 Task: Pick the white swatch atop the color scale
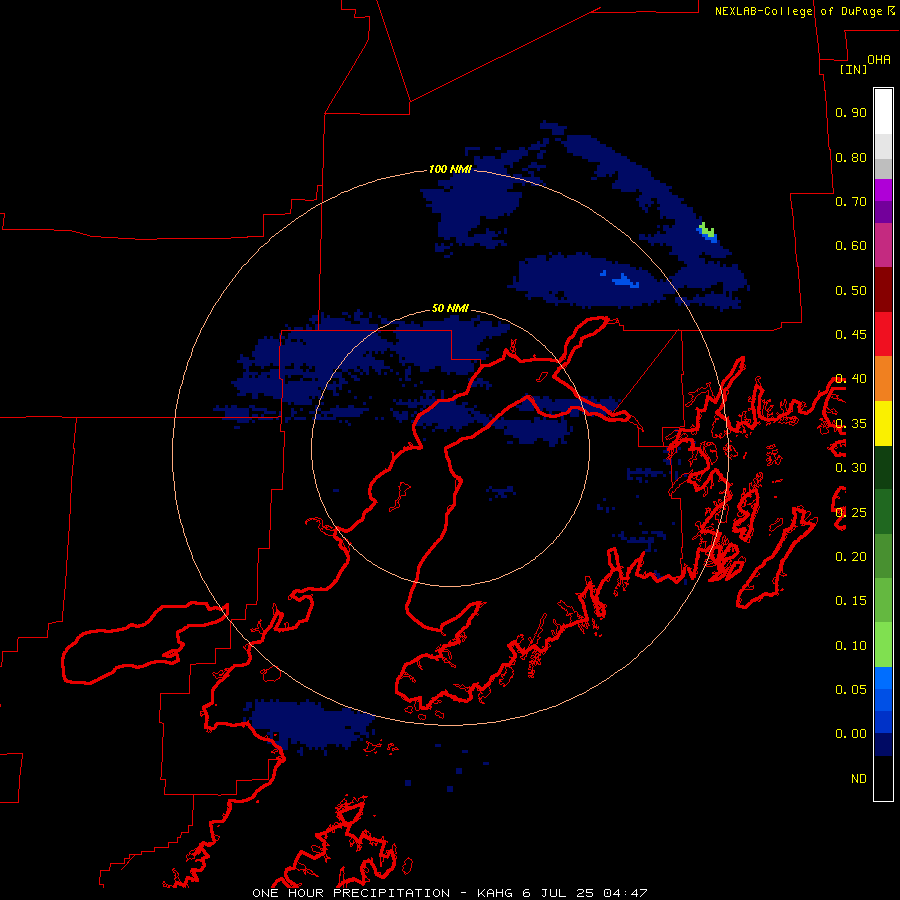[883, 111]
